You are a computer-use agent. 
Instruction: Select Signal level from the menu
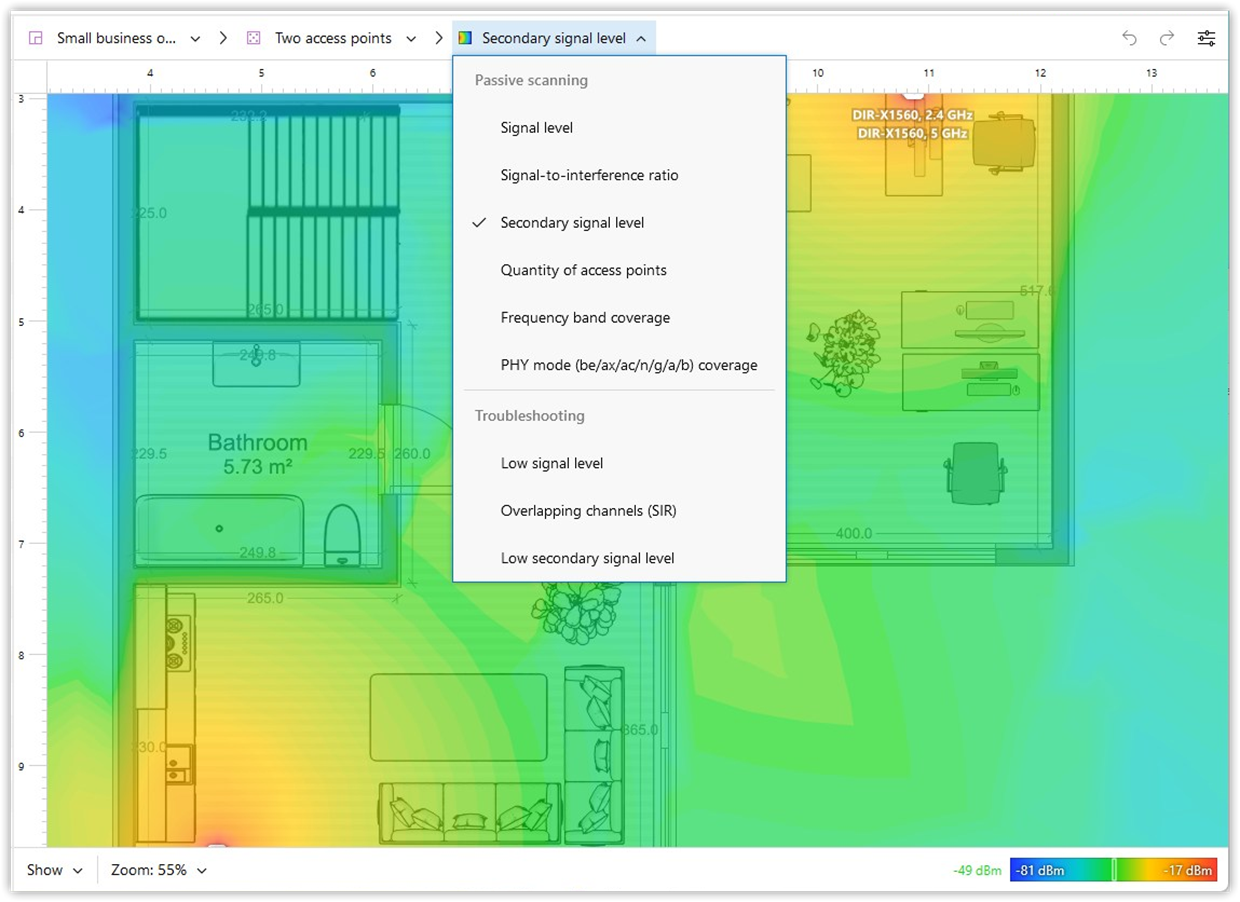pos(536,127)
